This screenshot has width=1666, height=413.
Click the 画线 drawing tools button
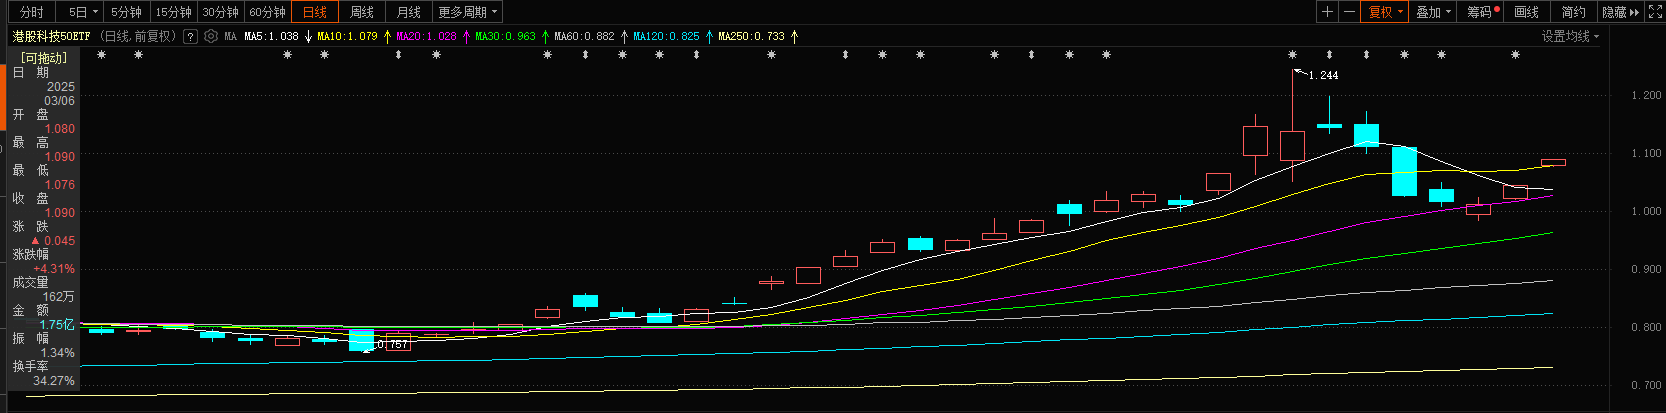[x=1526, y=12]
